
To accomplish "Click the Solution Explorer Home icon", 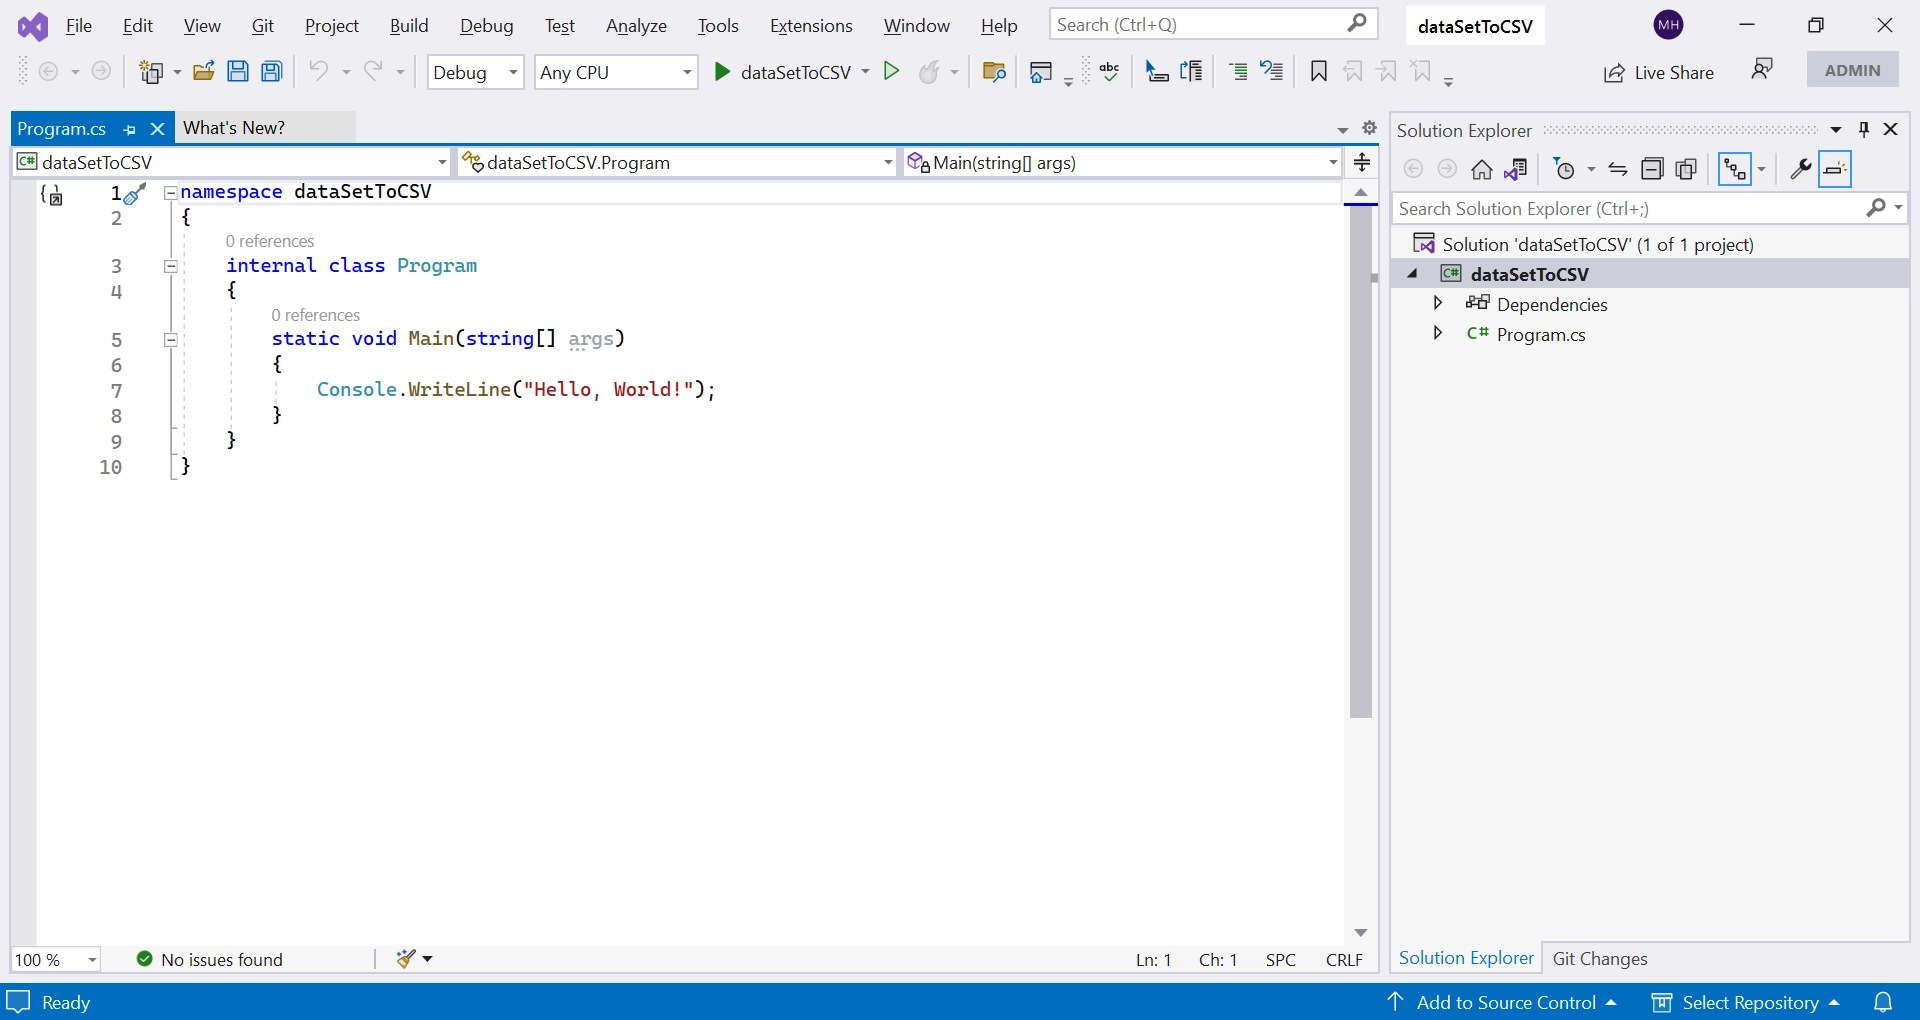I will pos(1481,169).
